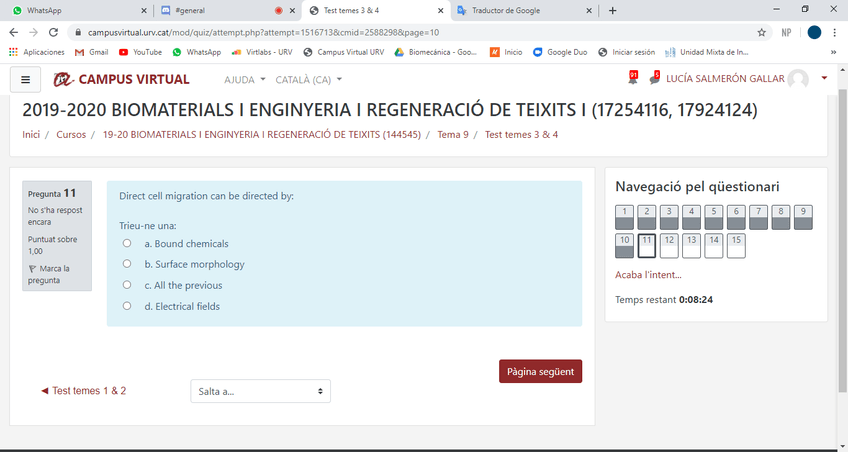Jump to question 9 in navigation
Viewport: 848px width, 452px height.
click(803, 217)
